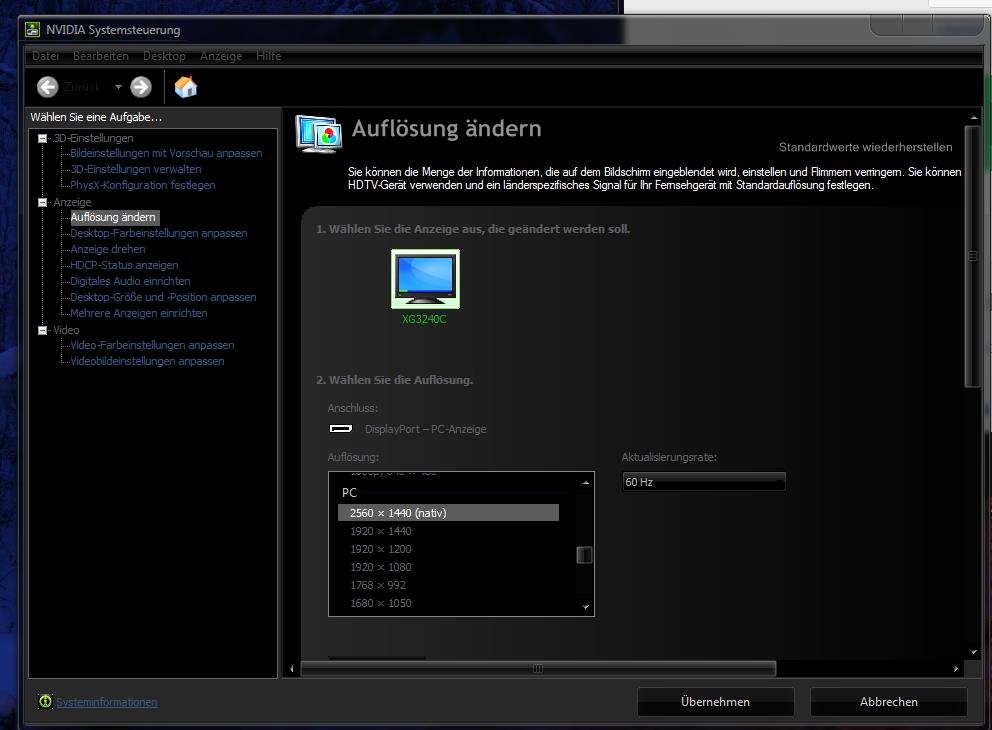Click Standardwerte wiederherstellen link
The height and width of the screenshot is (730, 992).
(x=865, y=147)
